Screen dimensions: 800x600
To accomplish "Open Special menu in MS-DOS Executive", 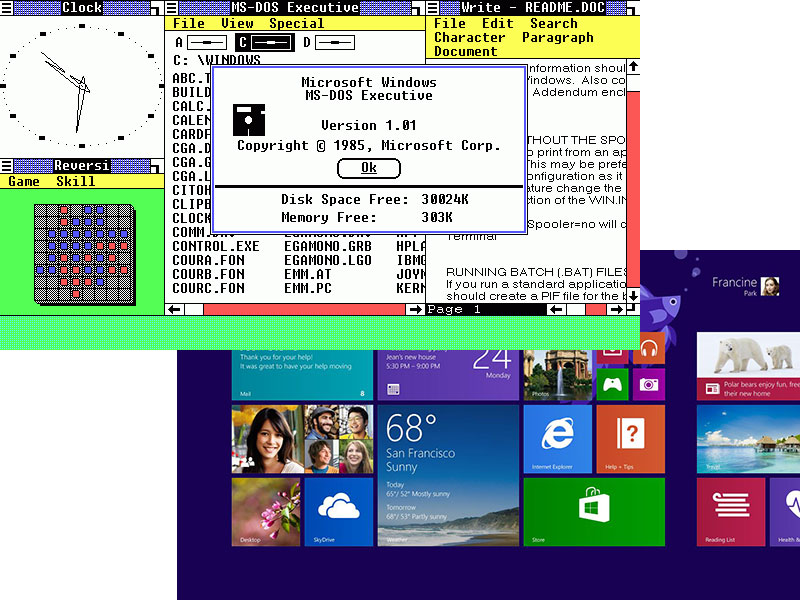I will click(x=296, y=23).
